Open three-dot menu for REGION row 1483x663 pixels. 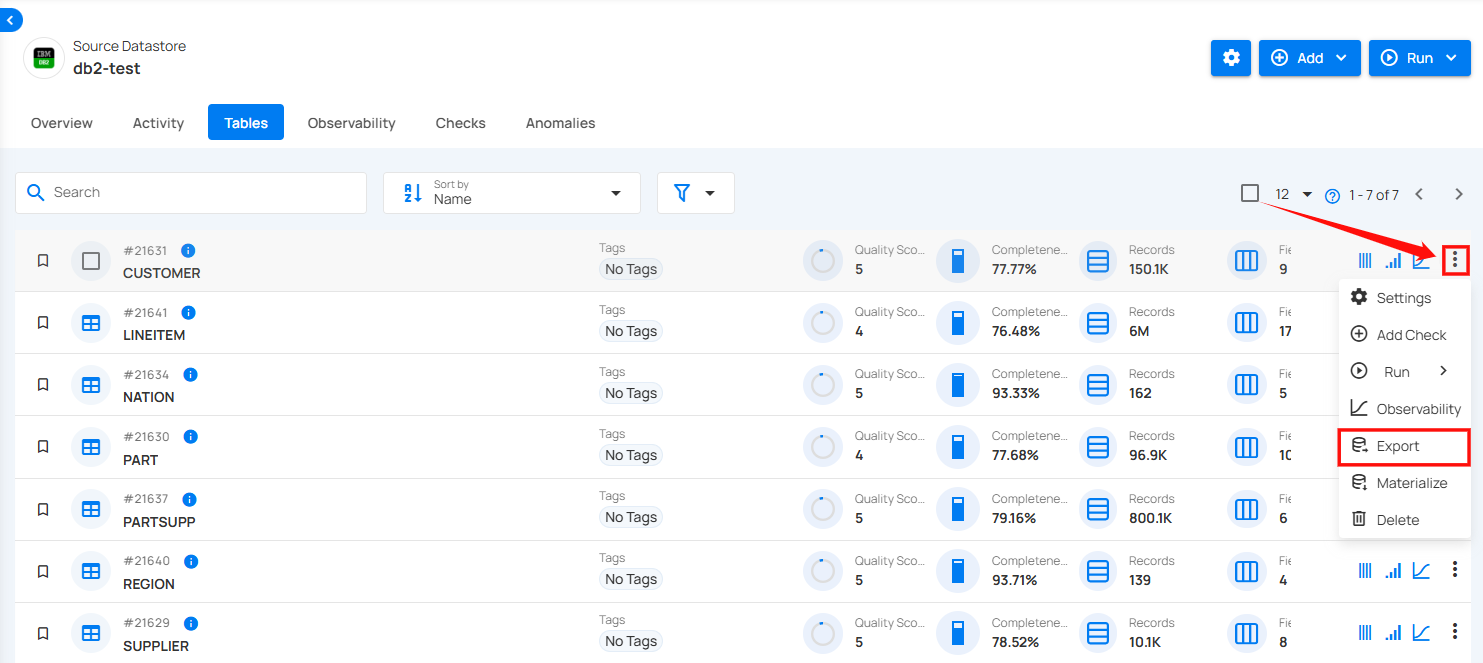click(1455, 571)
